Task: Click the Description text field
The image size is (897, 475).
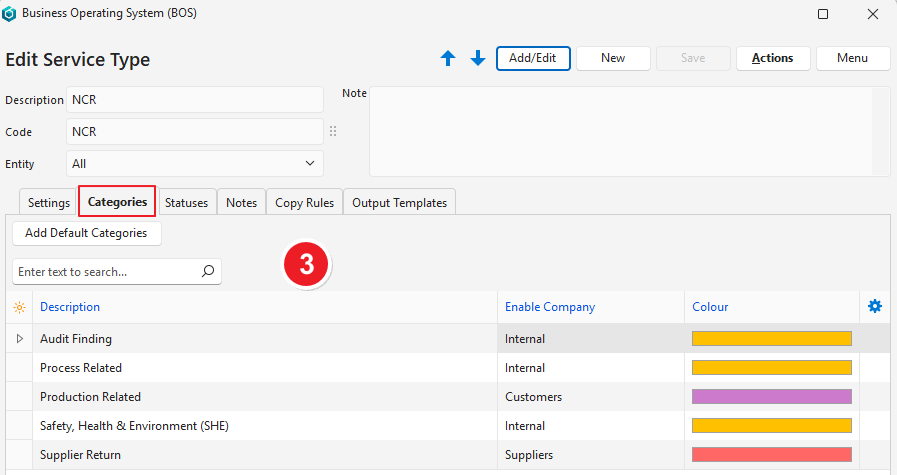Action: point(195,100)
